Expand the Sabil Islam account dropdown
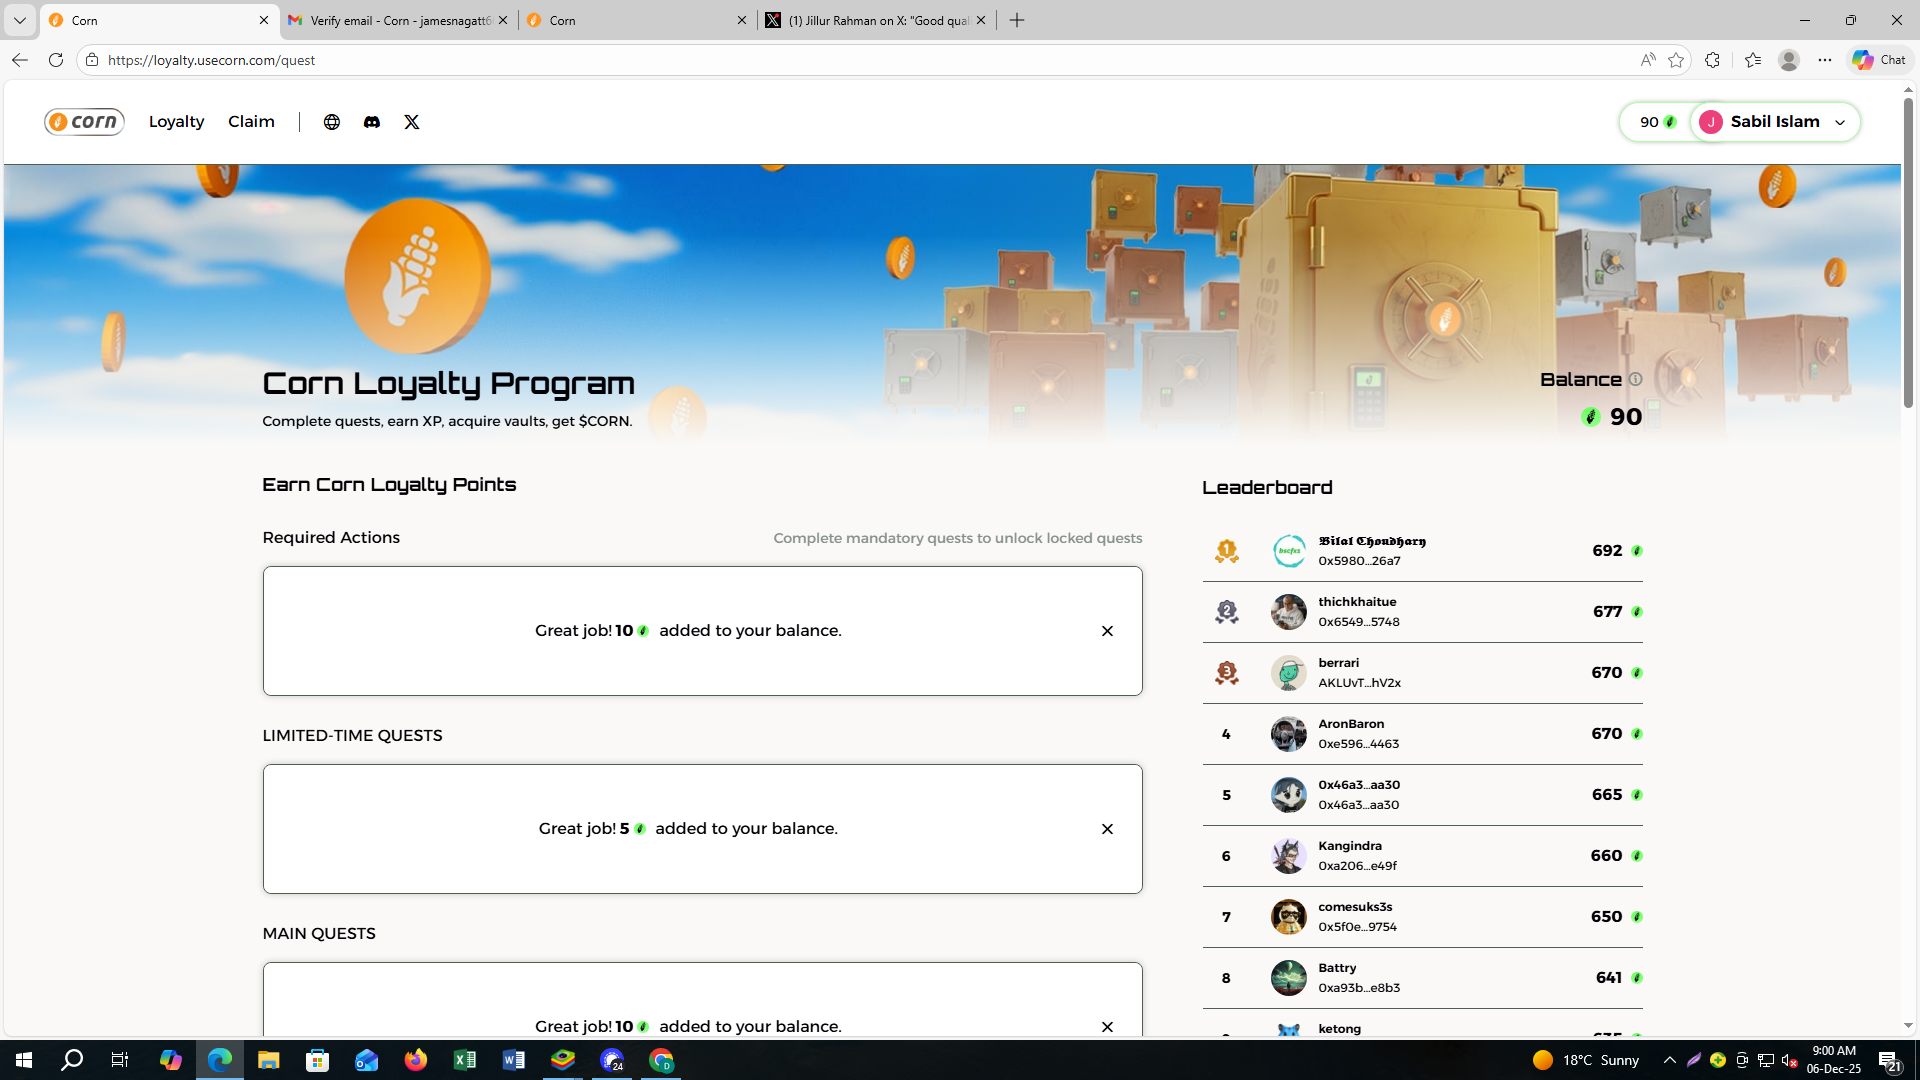The width and height of the screenshot is (1920, 1080). (1840, 122)
